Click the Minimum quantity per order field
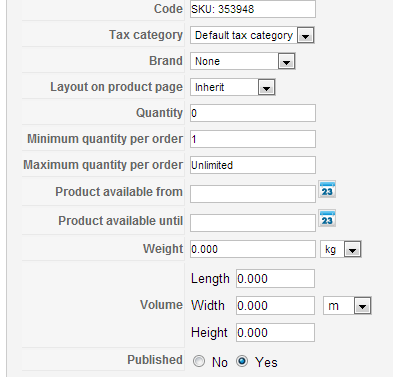The height and width of the screenshot is (377, 393). (253, 139)
